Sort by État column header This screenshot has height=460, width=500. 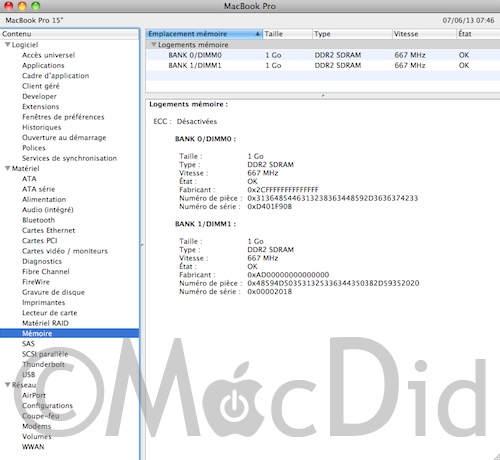478,34
